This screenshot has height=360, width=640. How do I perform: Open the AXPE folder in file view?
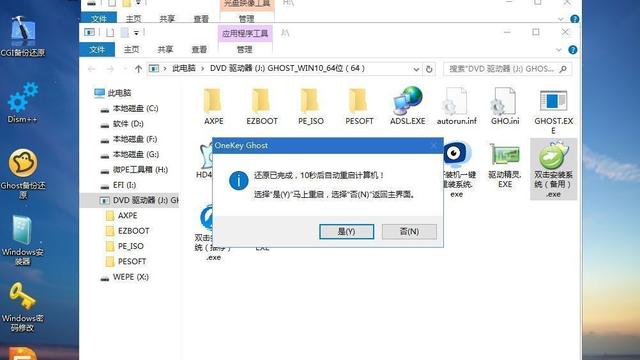pyautogui.click(x=213, y=106)
